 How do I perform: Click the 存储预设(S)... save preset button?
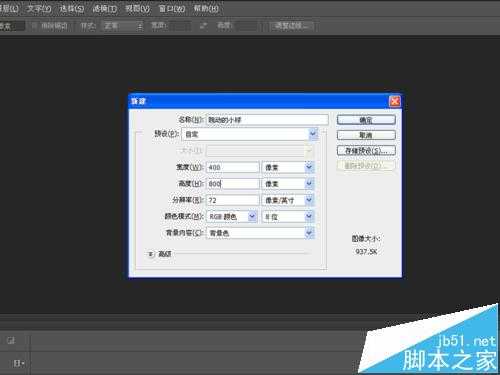pos(366,151)
